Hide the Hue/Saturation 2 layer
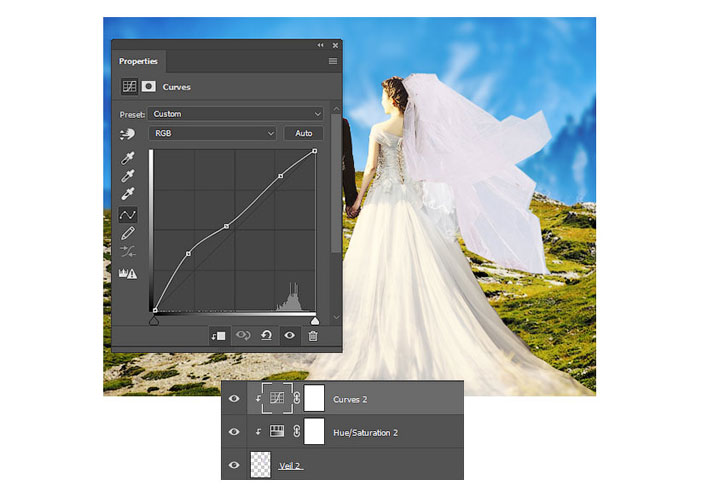 234,432
